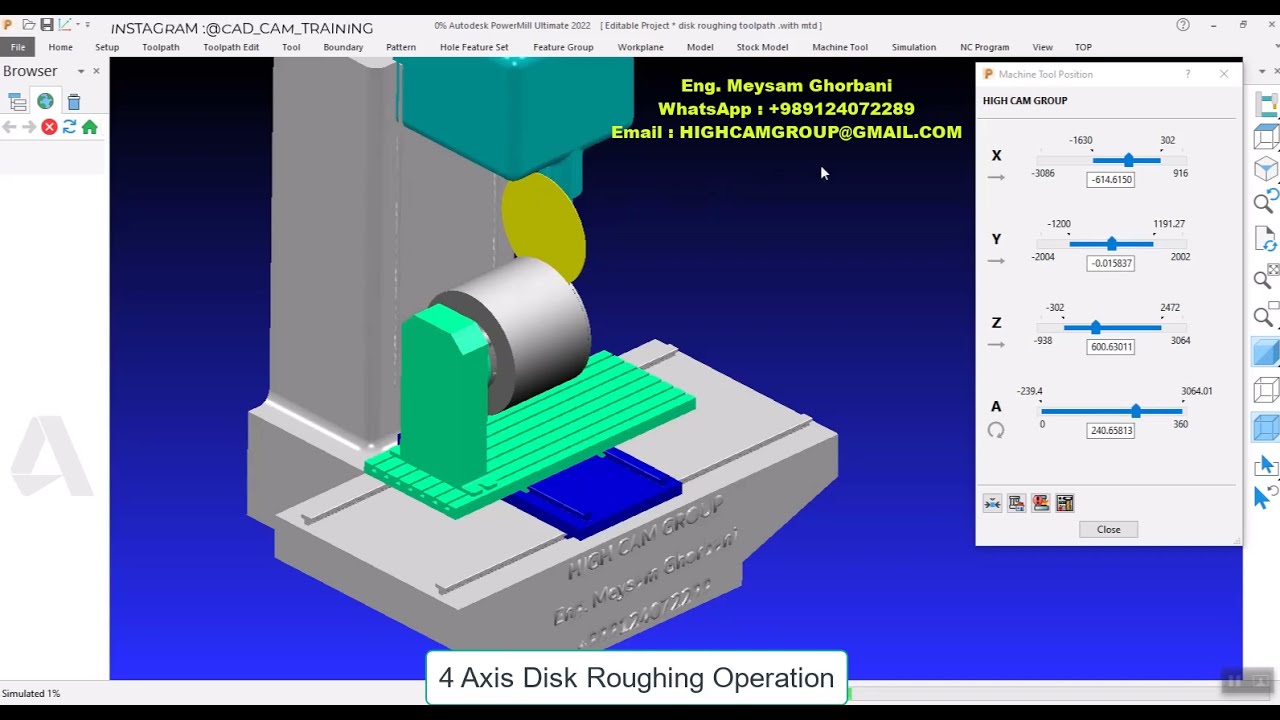Open the Hole Feature Set tab

[x=474, y=47]
